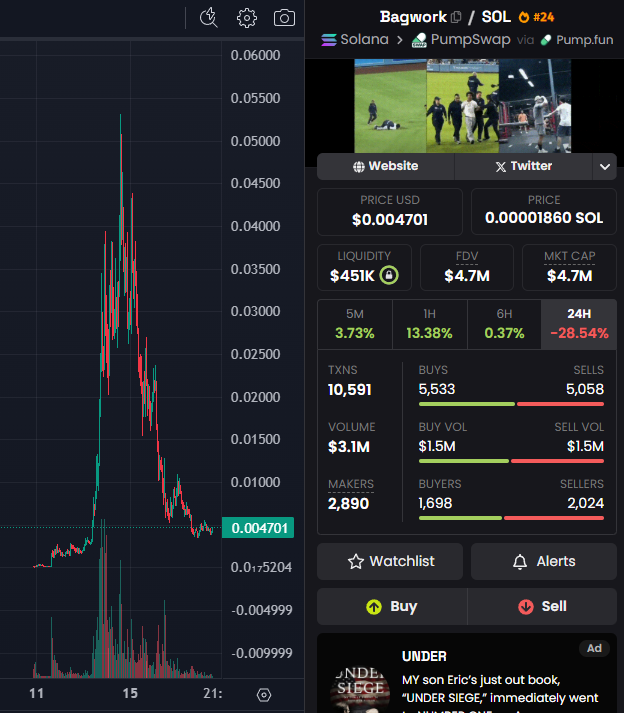Click the 11 date label on time axis

coord(36,693)
